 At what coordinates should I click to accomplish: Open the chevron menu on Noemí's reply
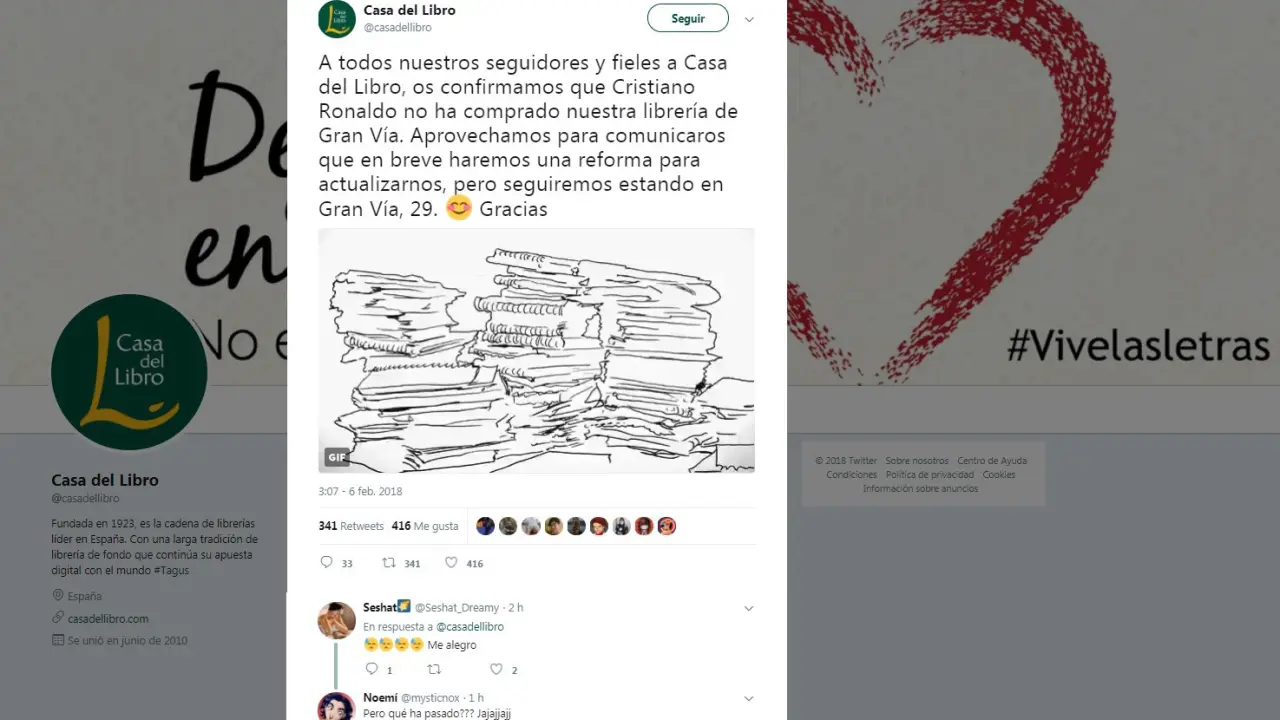pyautogui.click(x=748, y=698)
